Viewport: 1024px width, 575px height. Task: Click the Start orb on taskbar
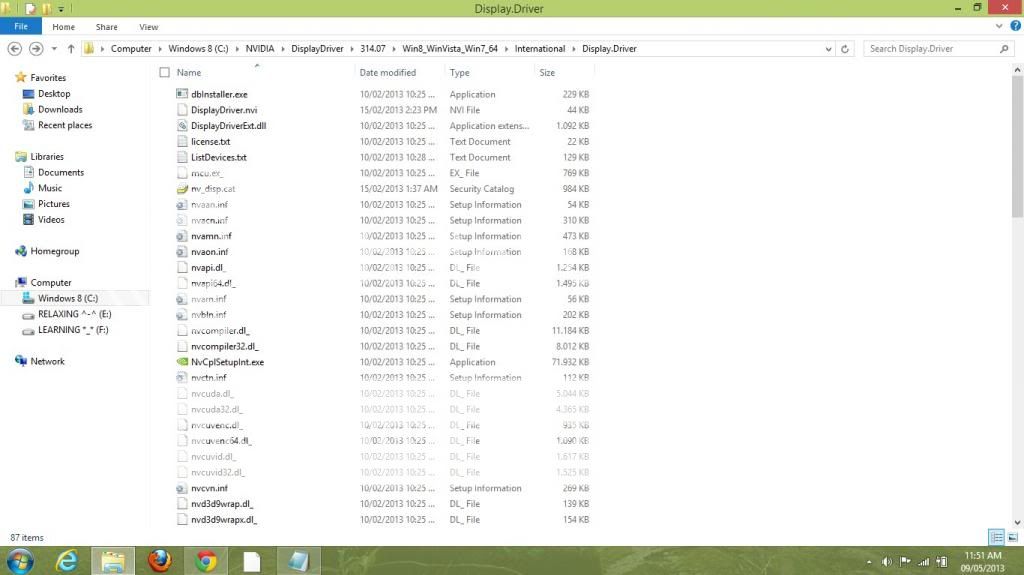20,561
